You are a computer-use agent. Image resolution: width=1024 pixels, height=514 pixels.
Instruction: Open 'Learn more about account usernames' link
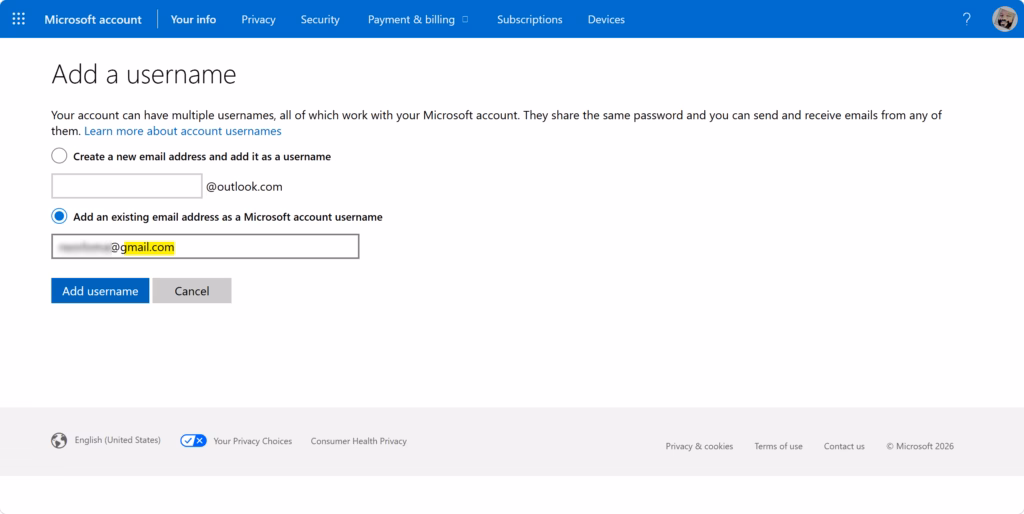click(x=183, y=131)
